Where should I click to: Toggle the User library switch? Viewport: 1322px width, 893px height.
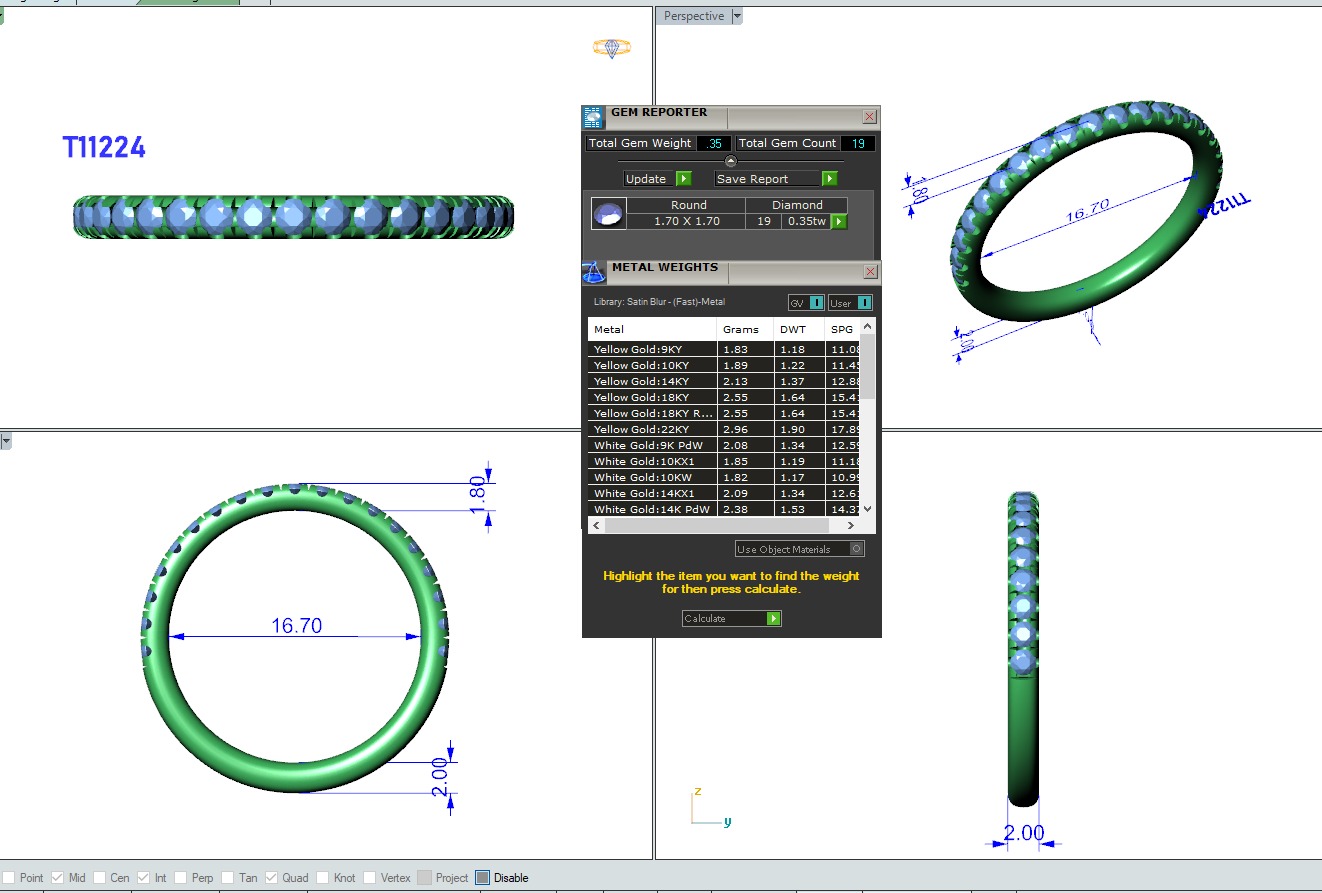(863, 303)
